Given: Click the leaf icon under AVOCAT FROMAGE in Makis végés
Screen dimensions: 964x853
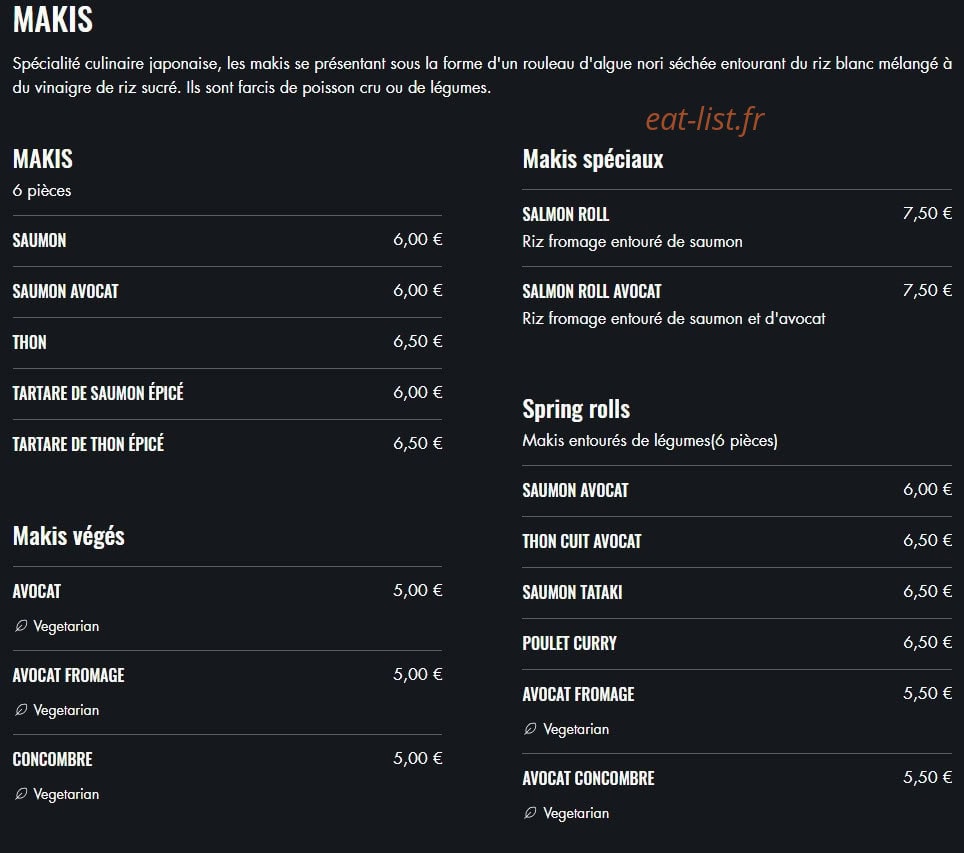Looking at the screenshot, I should pyautogui.click(x=21, y=710).
